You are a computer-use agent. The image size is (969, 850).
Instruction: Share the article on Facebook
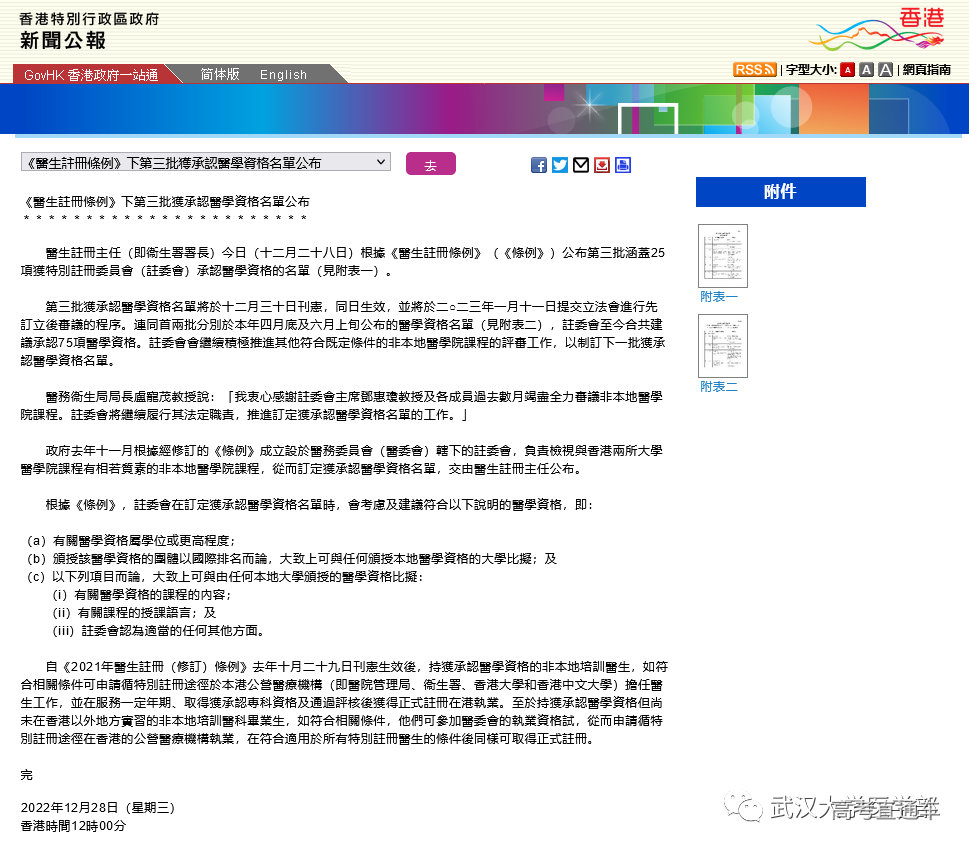point(539,165)
